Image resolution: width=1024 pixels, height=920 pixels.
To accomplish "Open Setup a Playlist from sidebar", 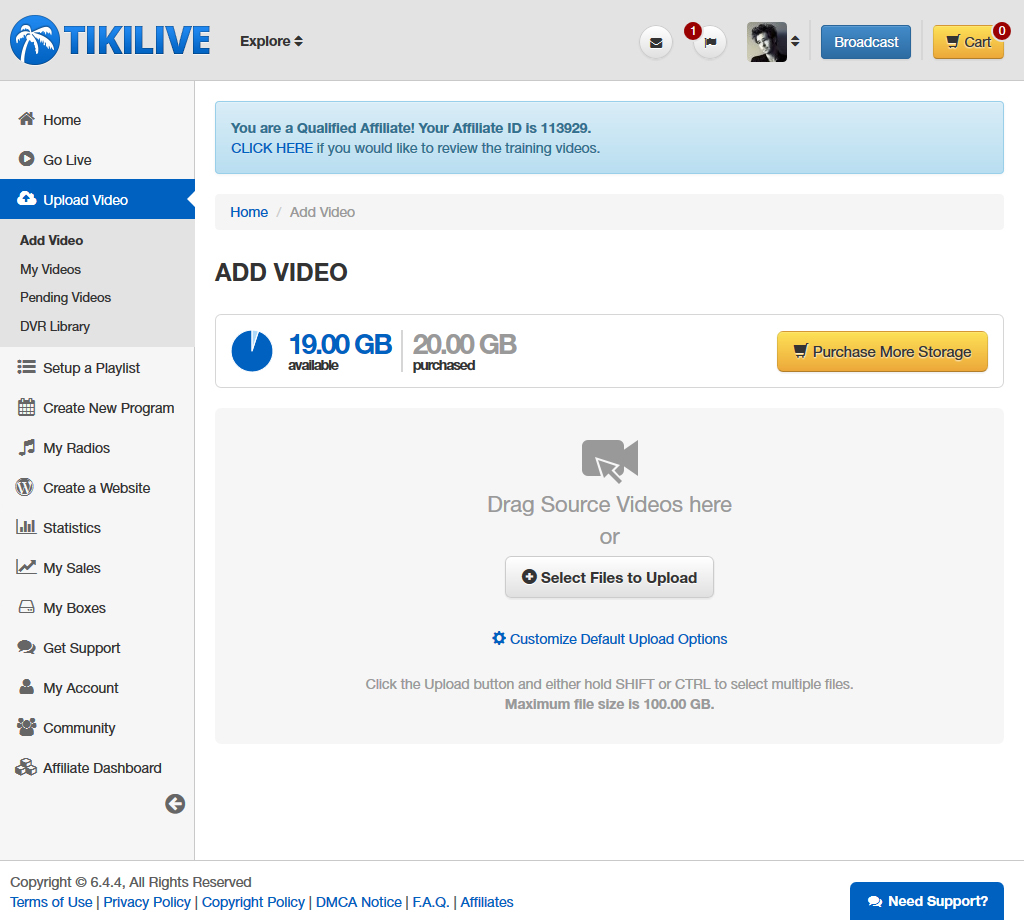I will [91, 368].
